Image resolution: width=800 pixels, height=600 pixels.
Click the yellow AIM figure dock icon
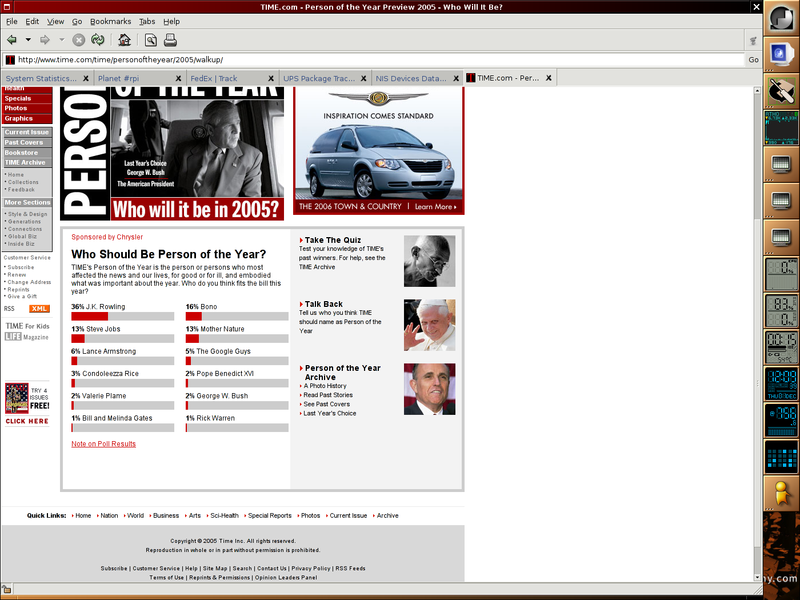[x=781, y=492]
